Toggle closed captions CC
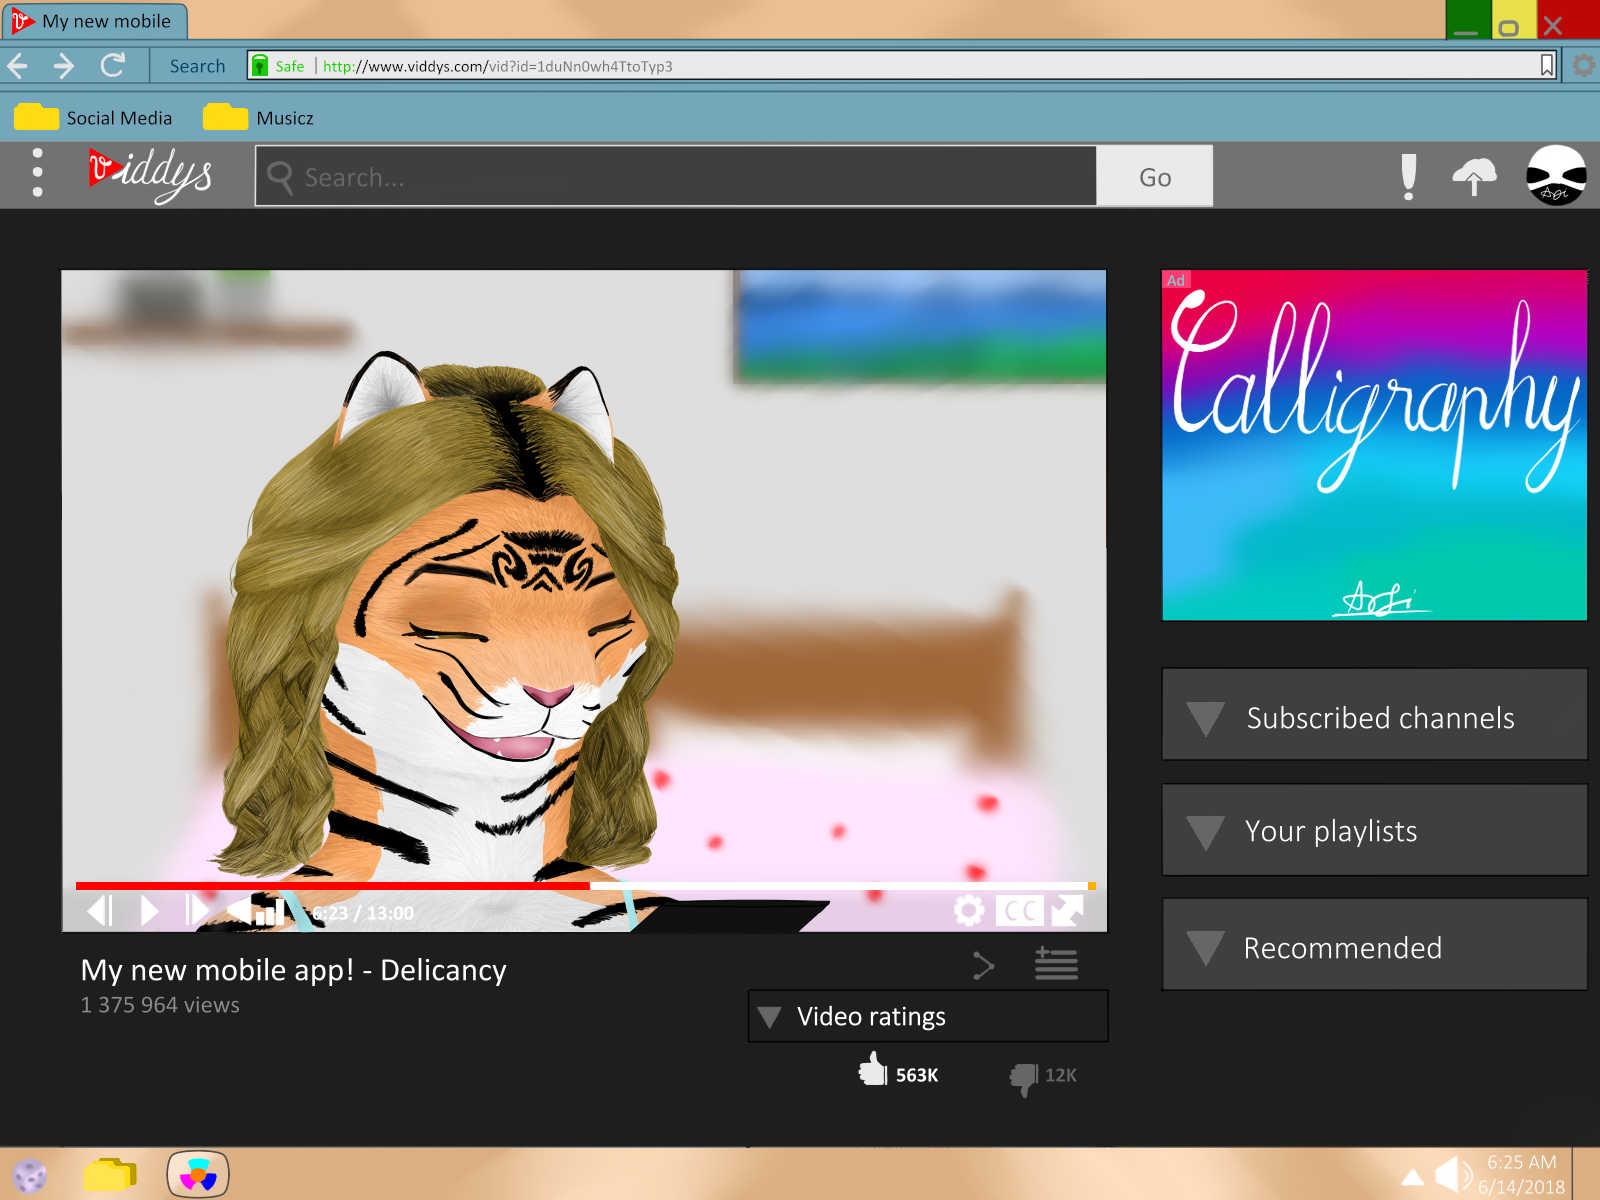The image size is (1600, 1200). coord(1020,911)
